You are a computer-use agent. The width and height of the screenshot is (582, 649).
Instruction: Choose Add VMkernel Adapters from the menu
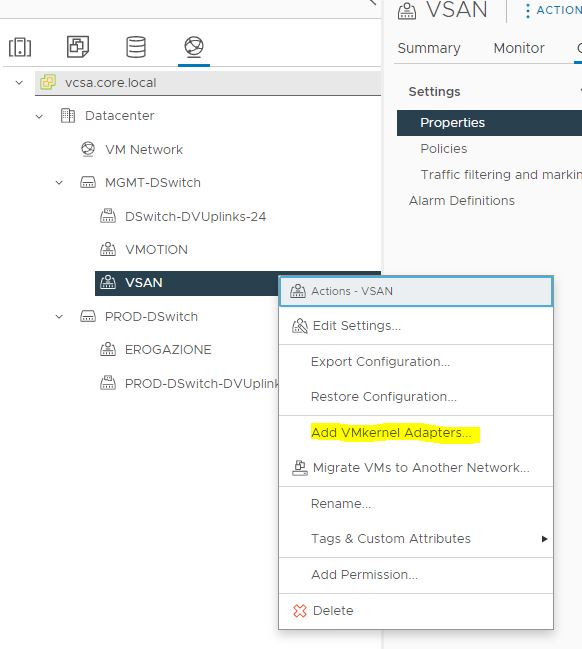[391, 433]
